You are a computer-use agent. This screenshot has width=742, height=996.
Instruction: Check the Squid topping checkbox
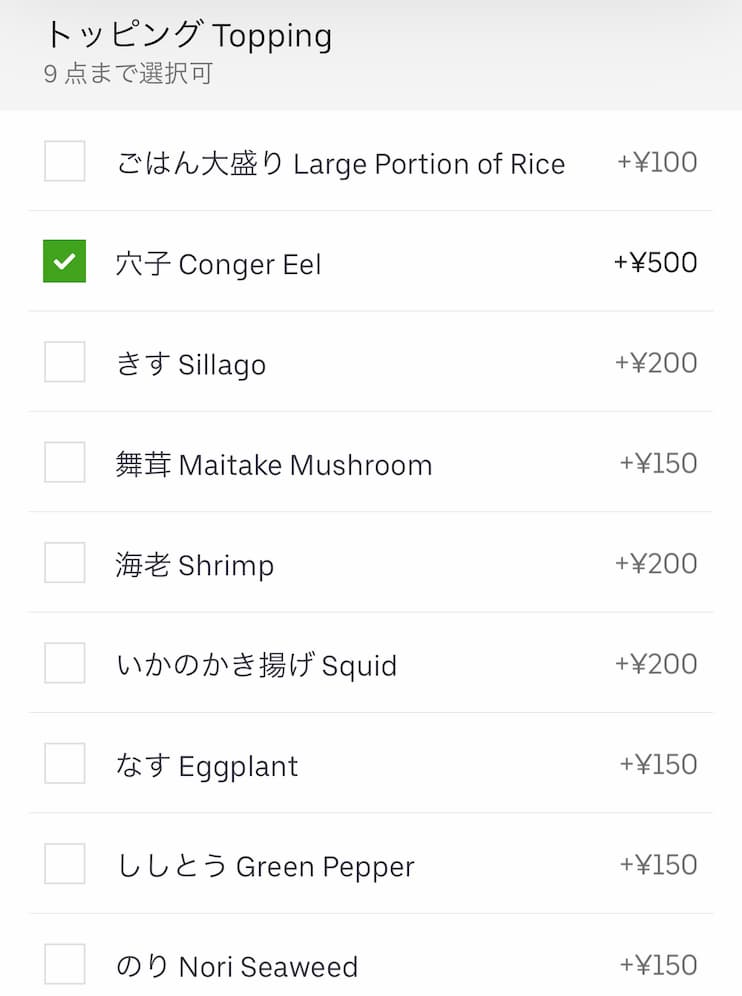tap(65, 663)
